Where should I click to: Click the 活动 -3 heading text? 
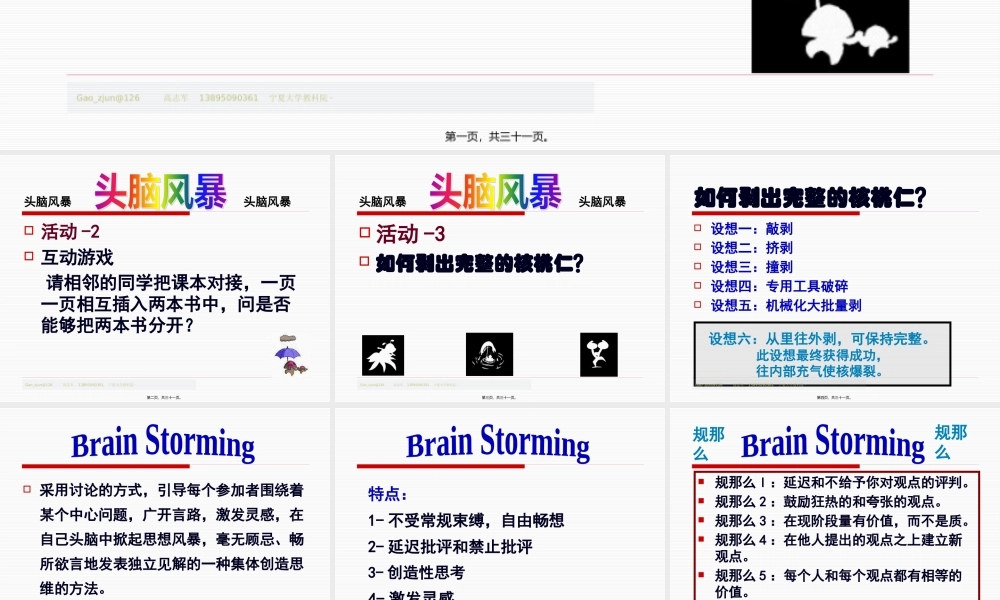click(x=410, y=235)
